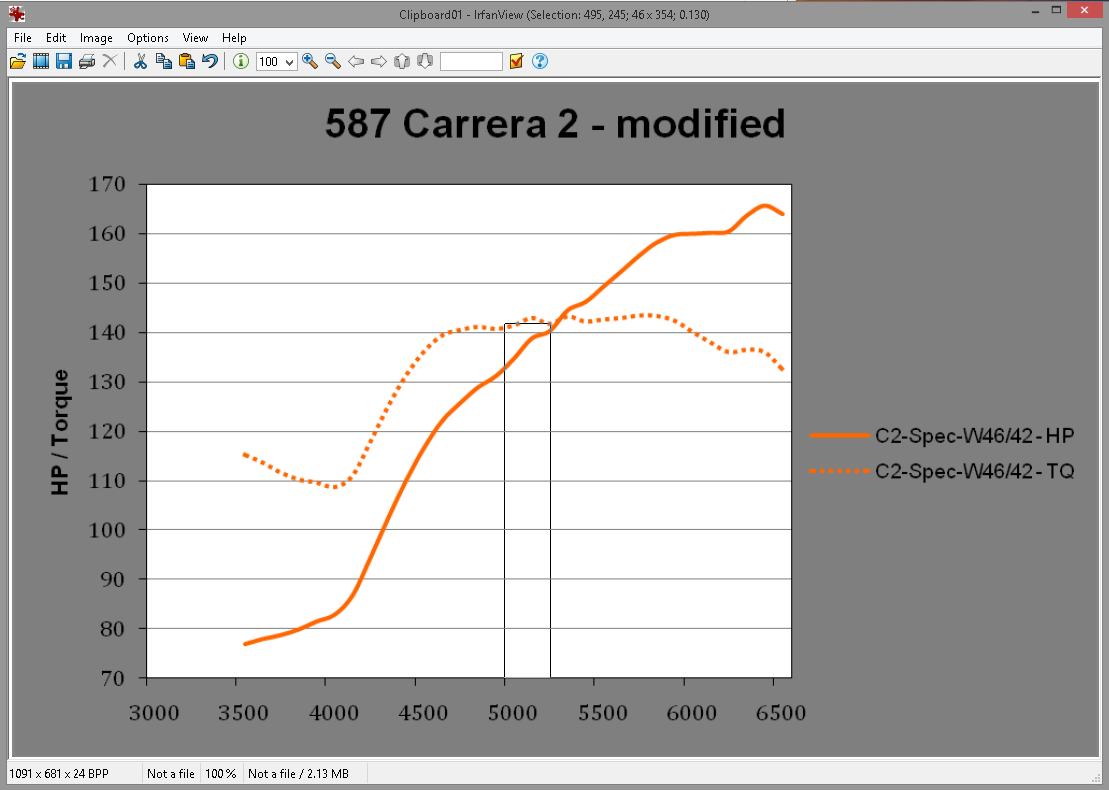Screen dimensions: 1109x790
Task: Zoom out with the minus magnifier
Action: [x=333, y=62]
